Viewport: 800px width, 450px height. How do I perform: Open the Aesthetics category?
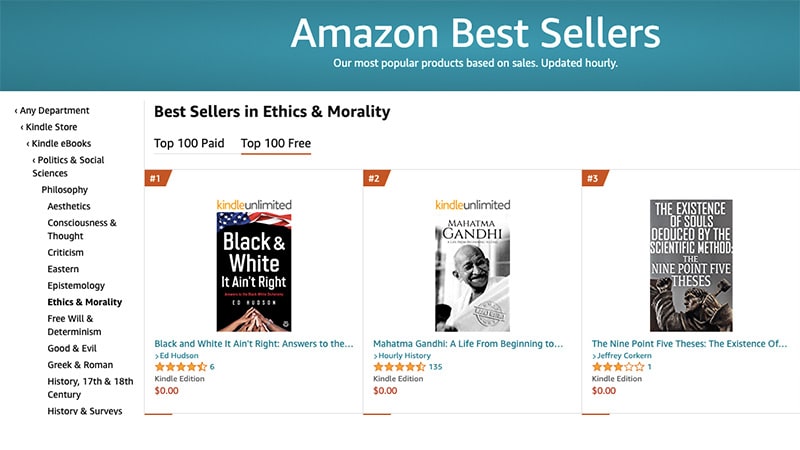coord(69,206)
